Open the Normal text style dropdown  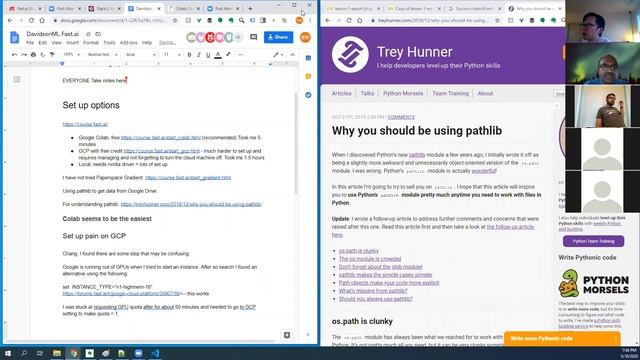[102, 55]
